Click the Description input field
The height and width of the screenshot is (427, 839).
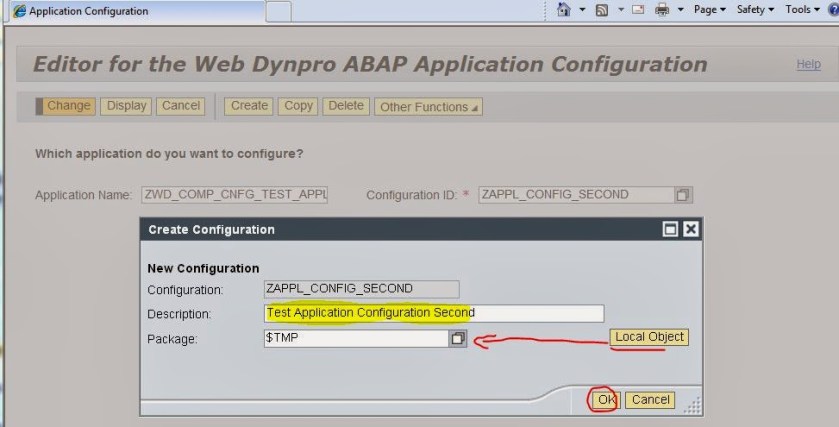(x=434, y=313)
